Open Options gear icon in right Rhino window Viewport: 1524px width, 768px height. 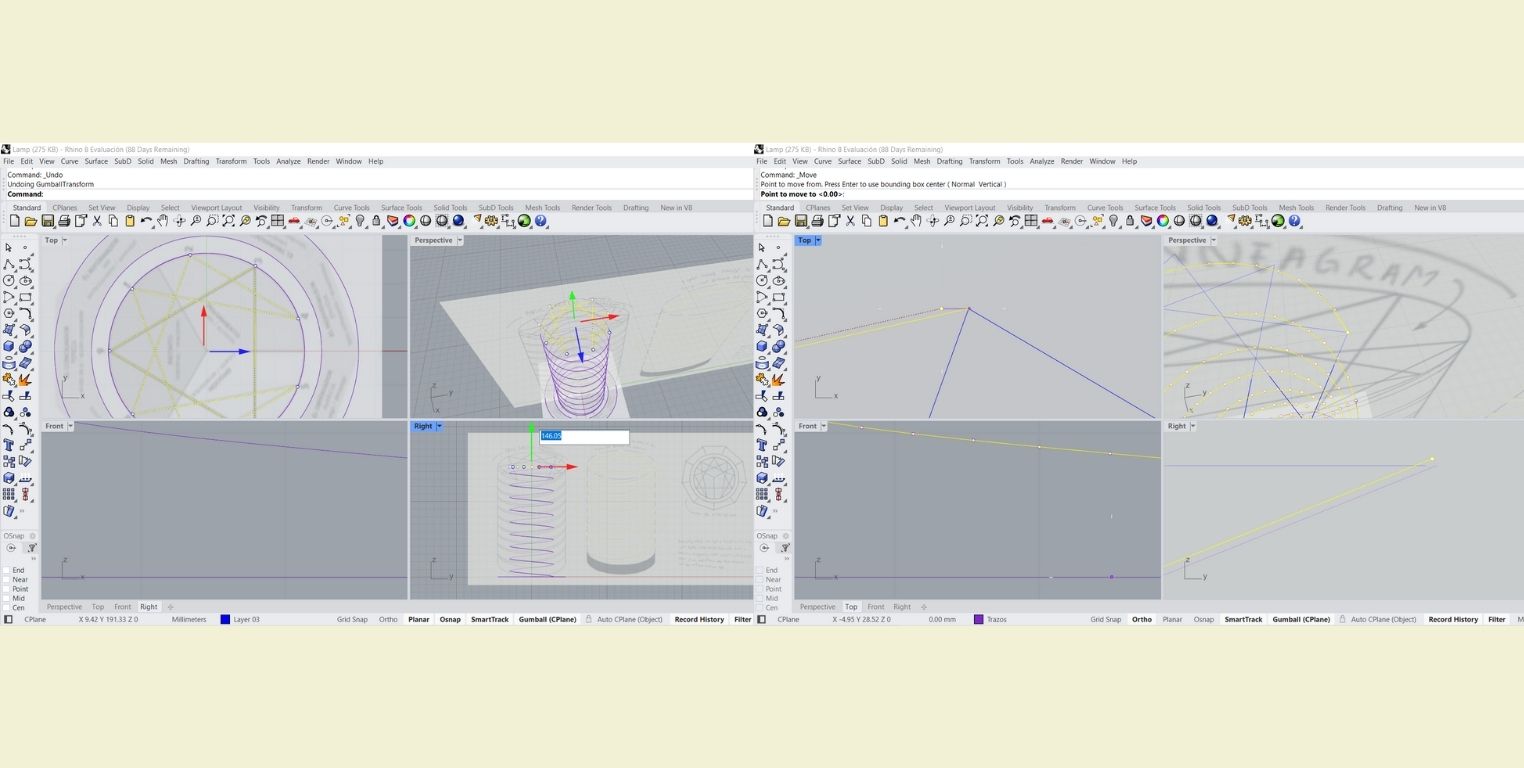pos(1245,221)
